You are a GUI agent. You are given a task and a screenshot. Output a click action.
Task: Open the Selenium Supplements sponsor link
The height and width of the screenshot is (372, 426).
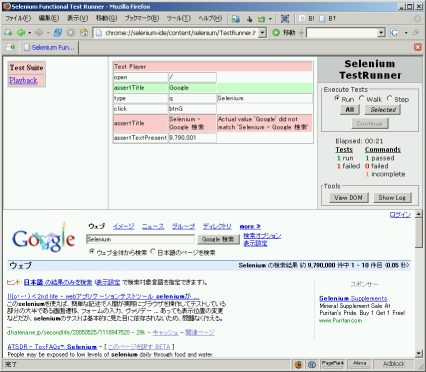353,298
